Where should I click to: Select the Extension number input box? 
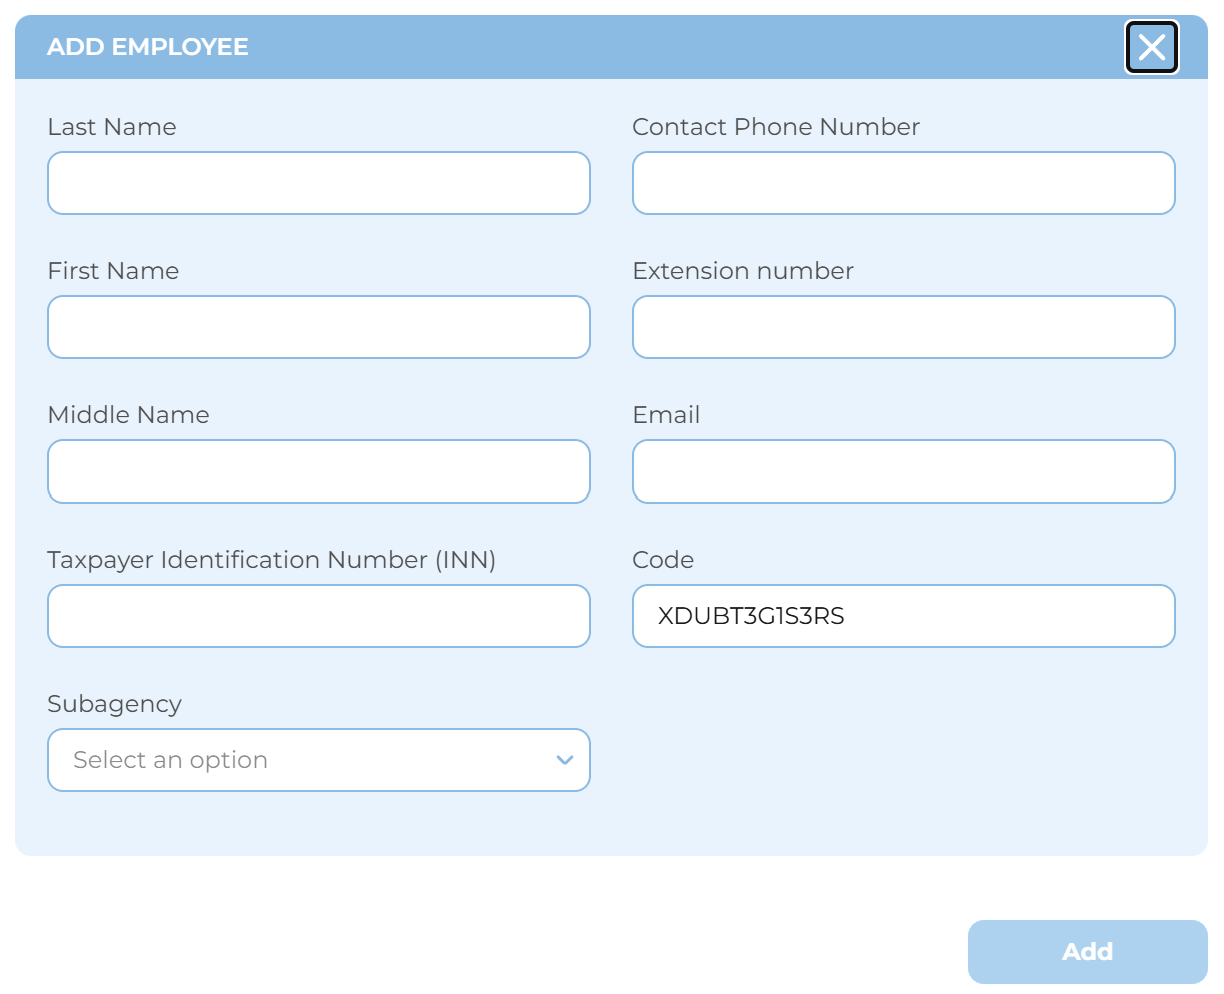coord(903,327)
